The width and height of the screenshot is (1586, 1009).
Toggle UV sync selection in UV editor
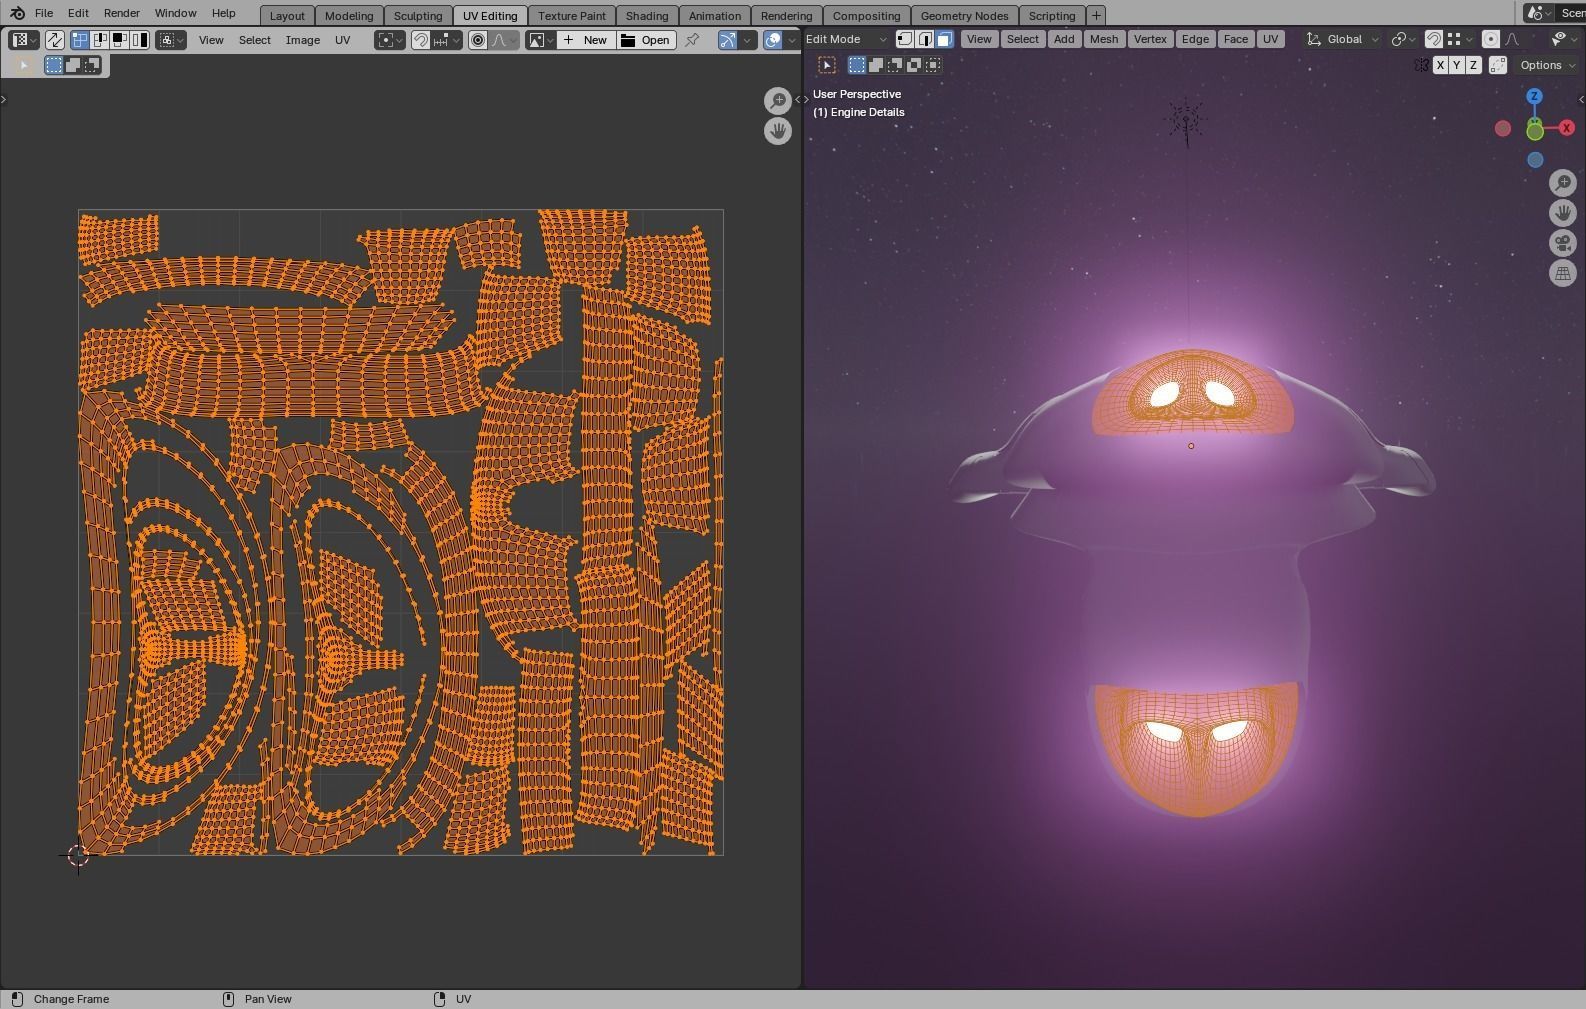[54, 40]
